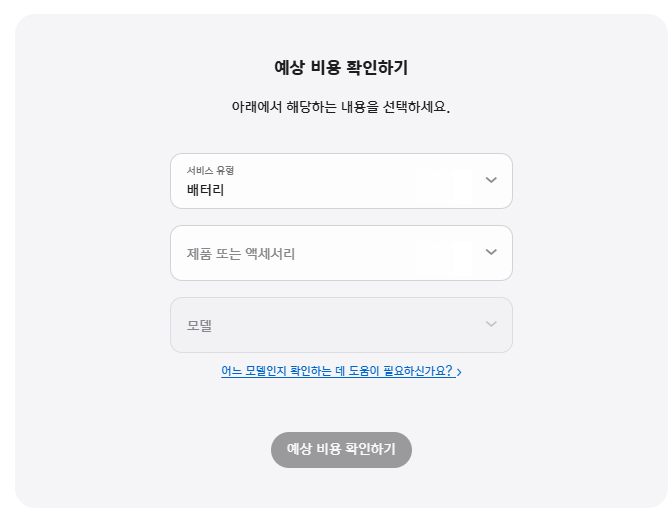Click the bold 예상 비용 확인하기 heading
The image size is (672, 514).
click(x=341, y=68)
